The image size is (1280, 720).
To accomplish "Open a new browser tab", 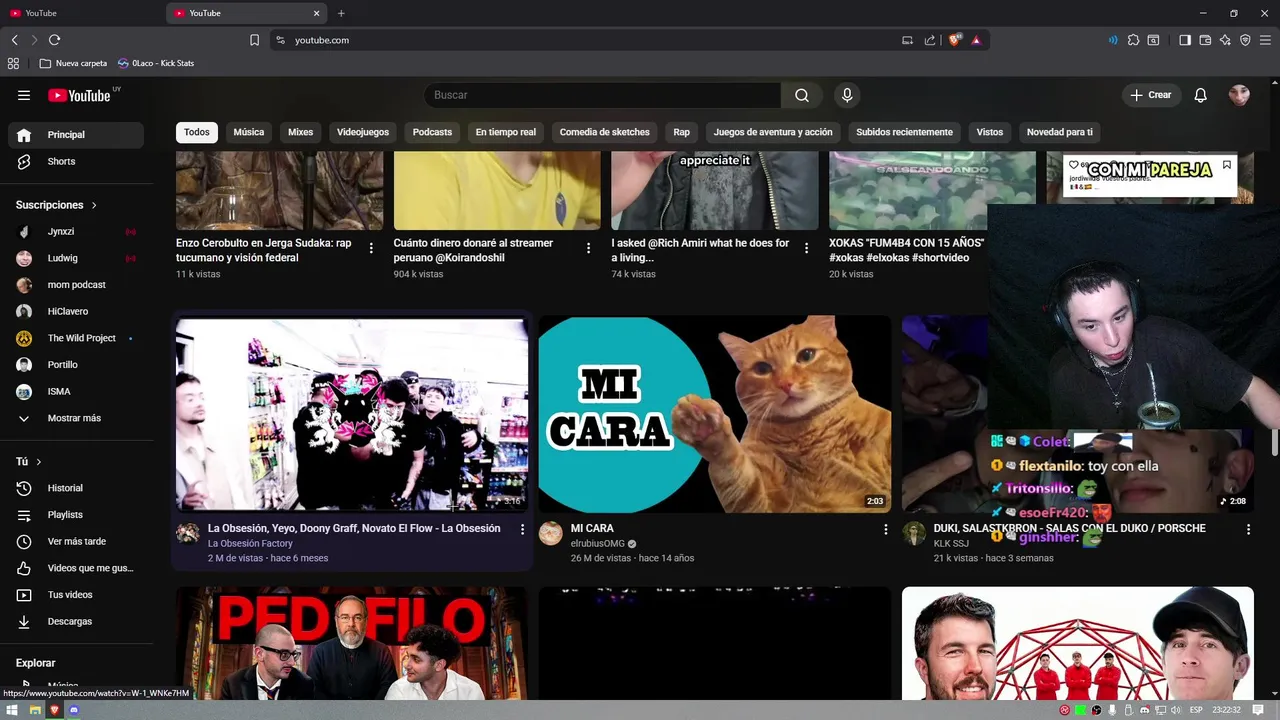I will [x=341, y=13].
